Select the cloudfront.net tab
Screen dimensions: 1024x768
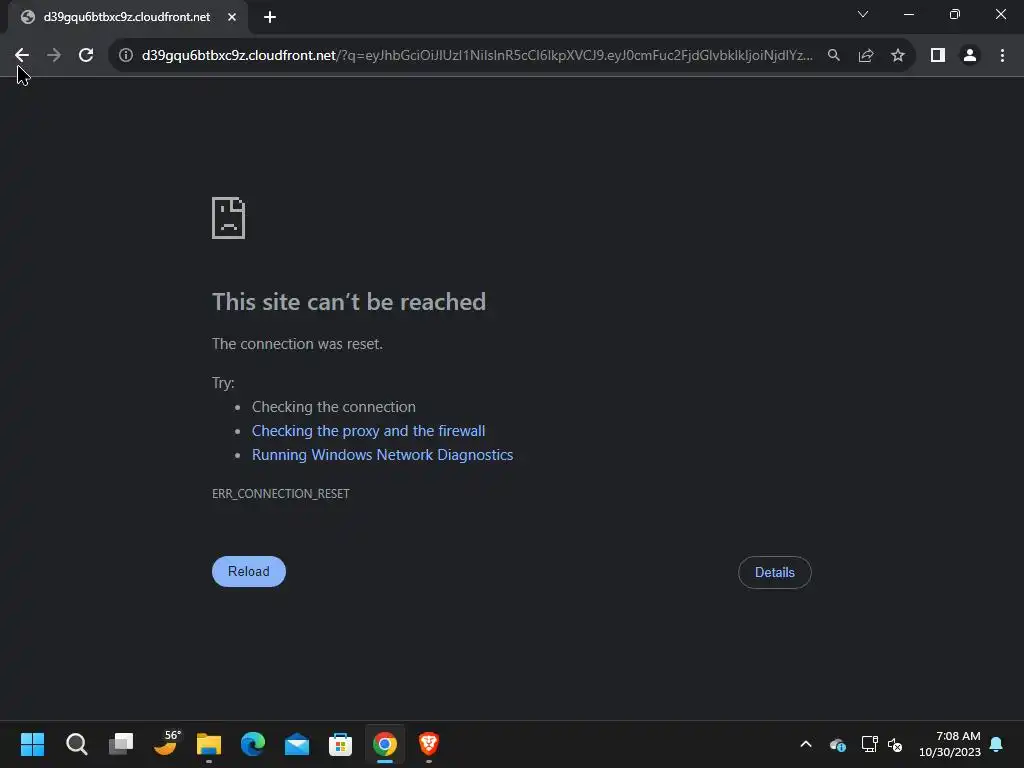[x=127, y=17]
